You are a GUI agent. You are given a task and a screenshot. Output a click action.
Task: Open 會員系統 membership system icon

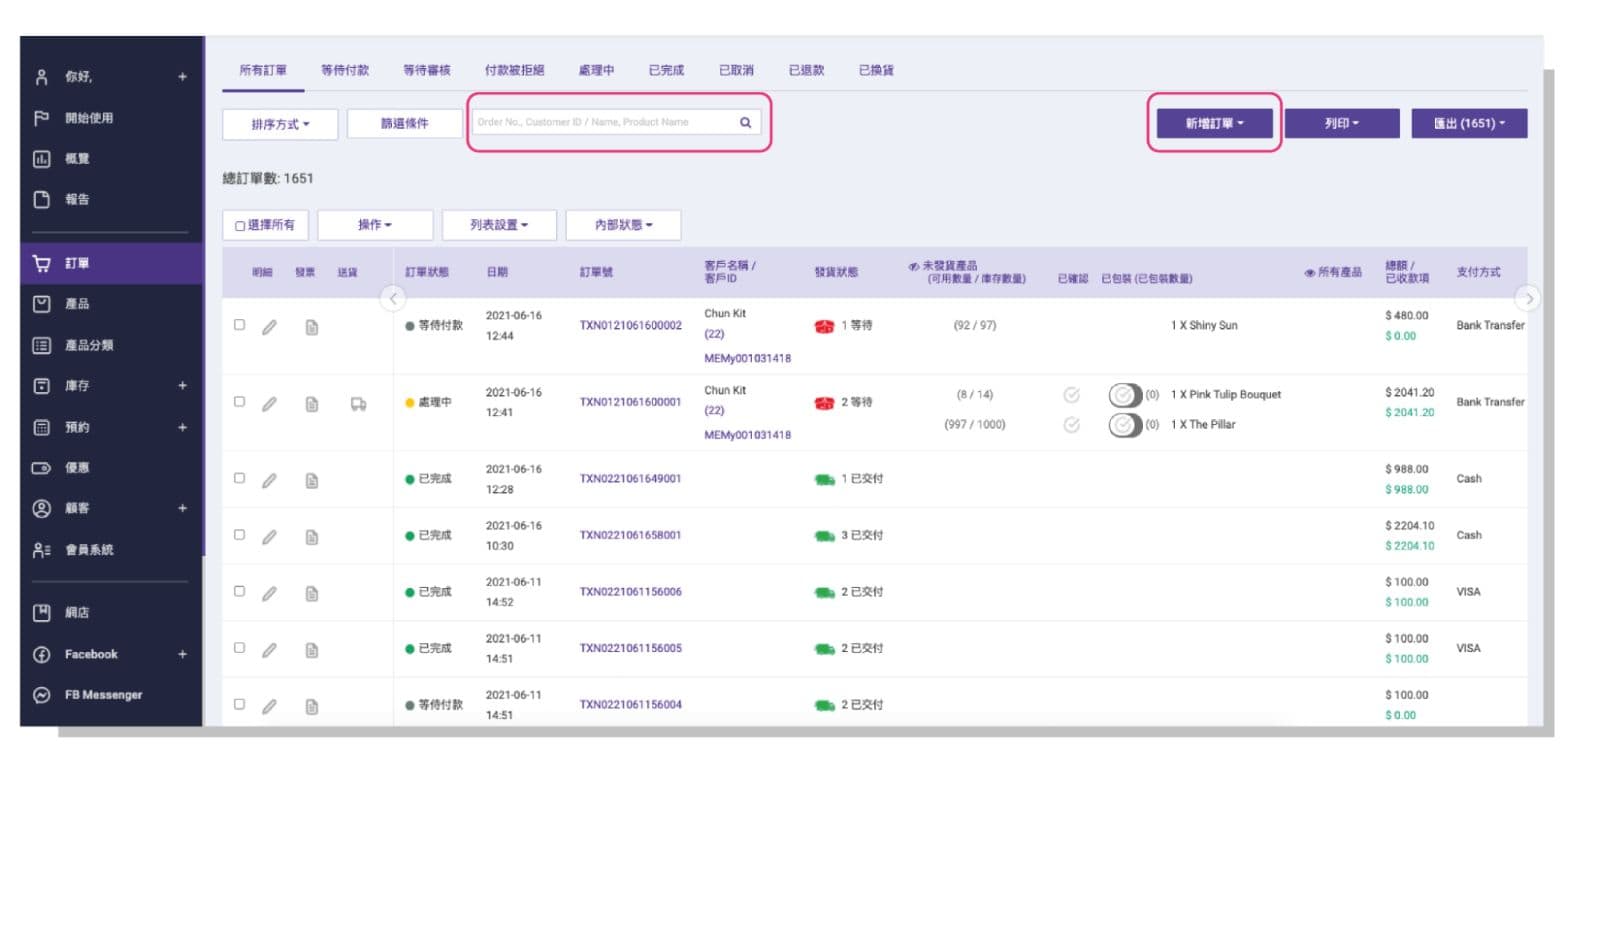[x=41, y=550]
